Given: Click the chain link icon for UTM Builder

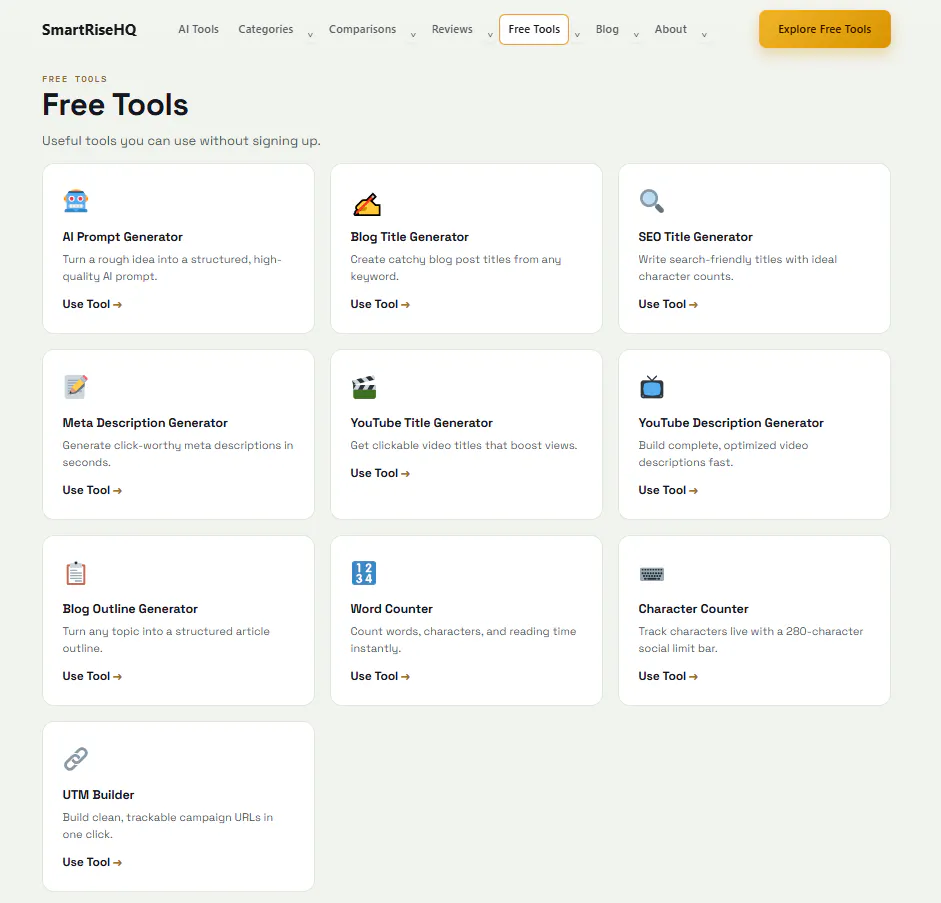Looking at the screenshot, I should [x=76, y=759].
